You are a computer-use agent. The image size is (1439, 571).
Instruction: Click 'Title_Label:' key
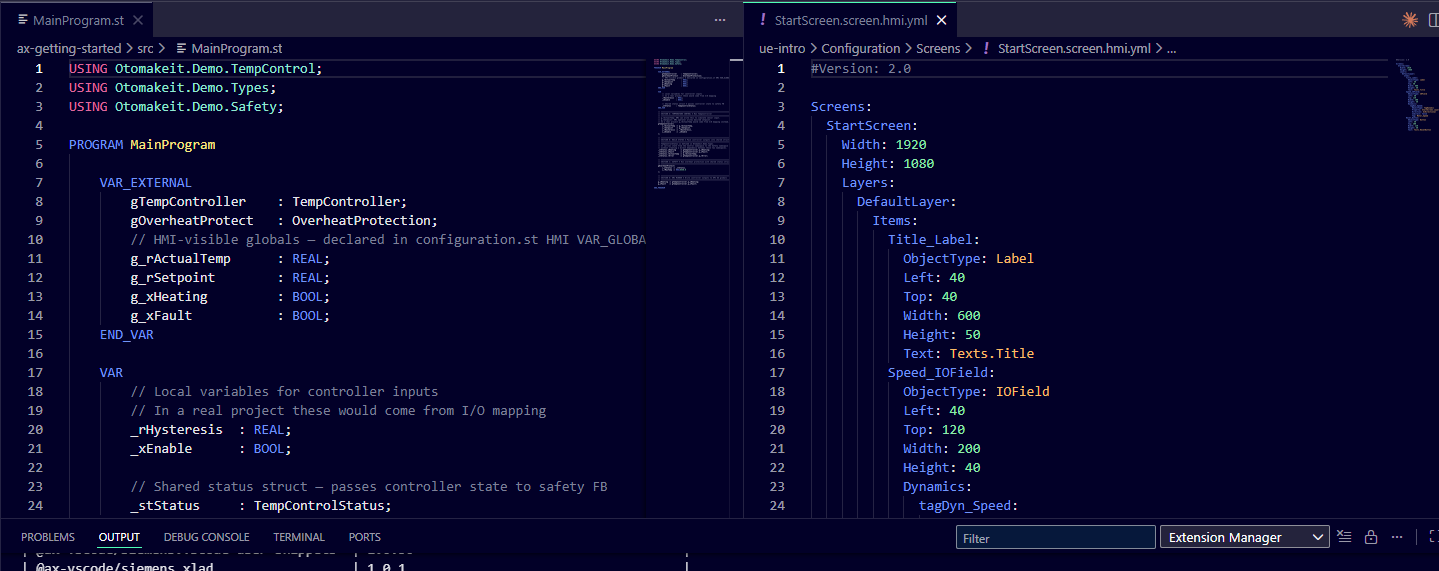934,239
